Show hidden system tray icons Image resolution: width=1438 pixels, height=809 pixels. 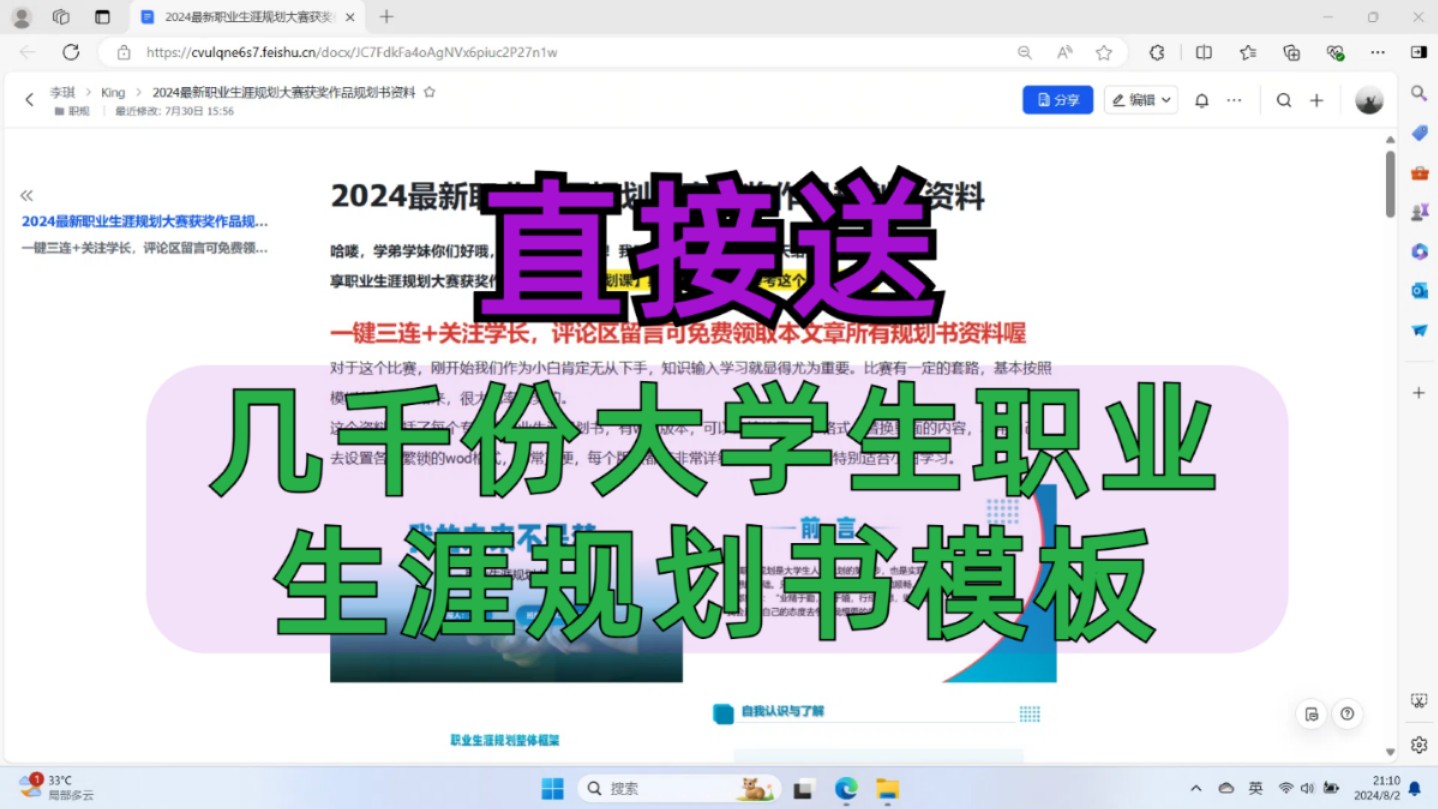(1196, 789)
